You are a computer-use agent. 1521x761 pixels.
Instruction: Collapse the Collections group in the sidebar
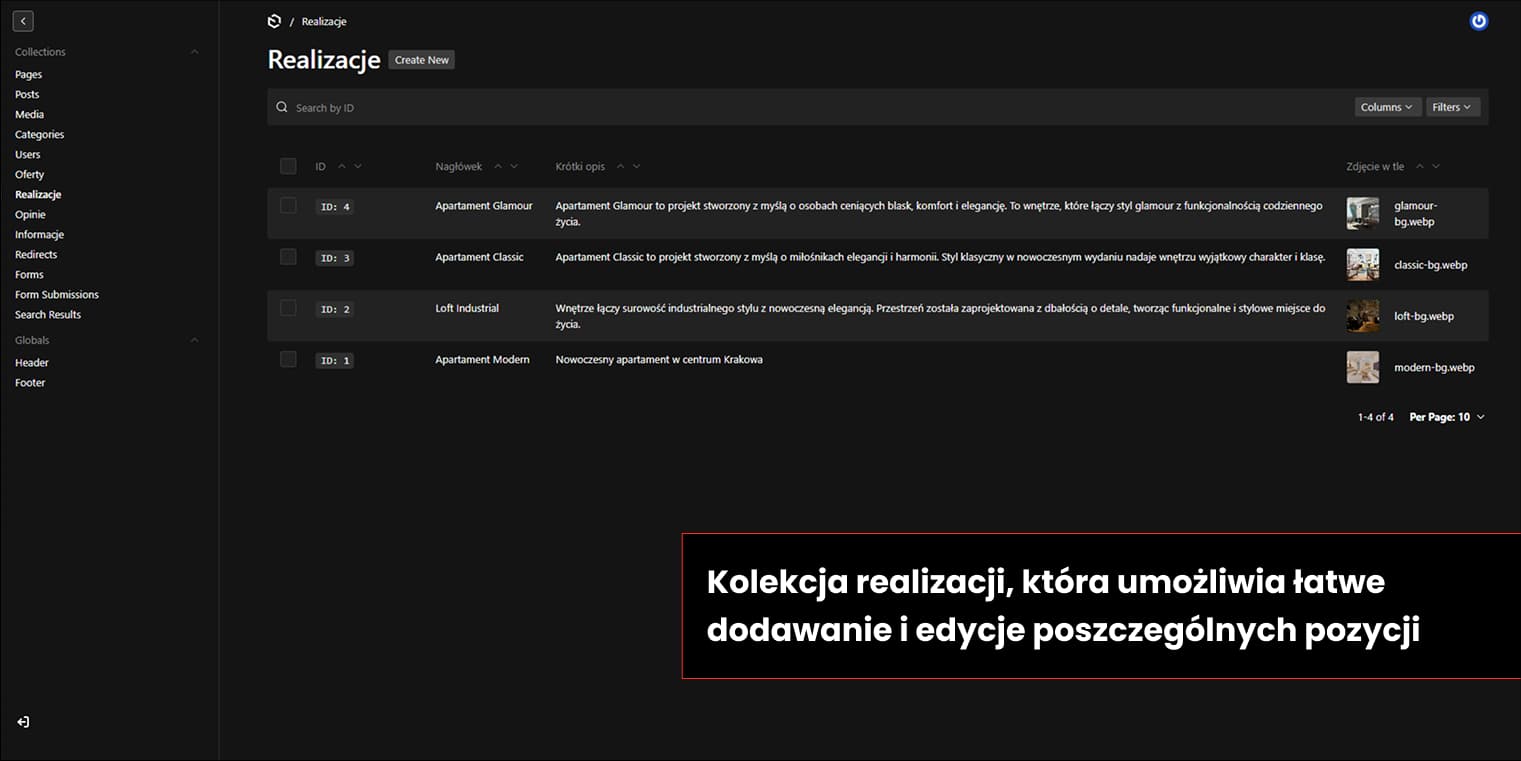click(x=194, y=50)
